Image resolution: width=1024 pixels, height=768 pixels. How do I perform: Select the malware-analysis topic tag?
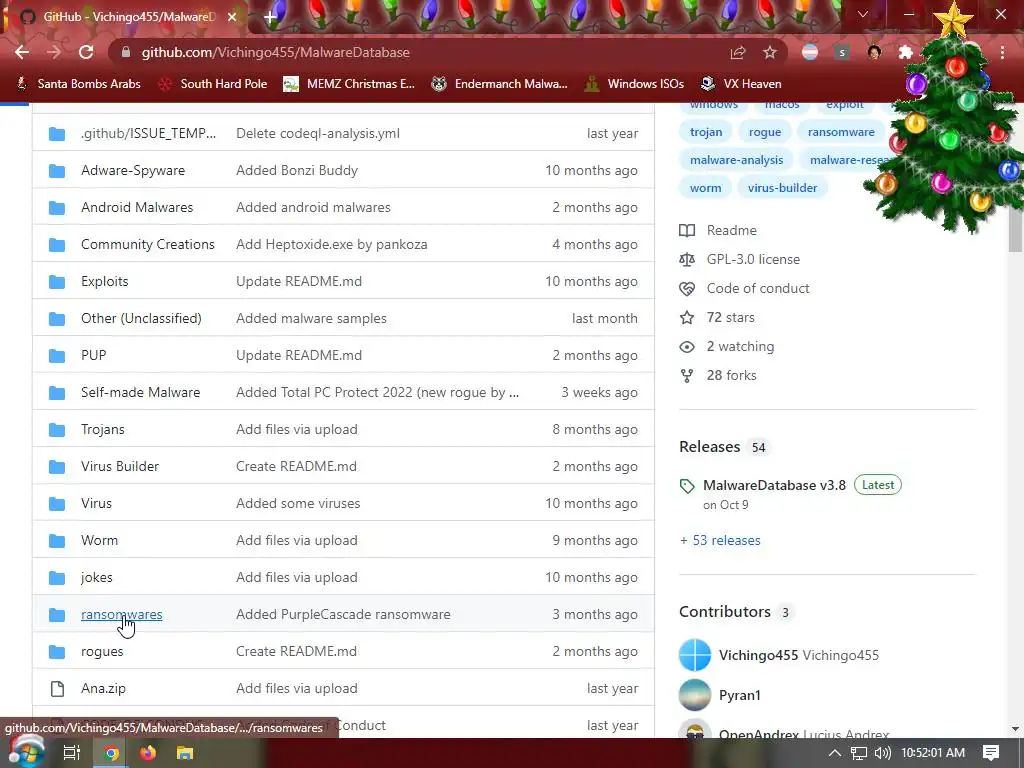[x=737, y=160]
